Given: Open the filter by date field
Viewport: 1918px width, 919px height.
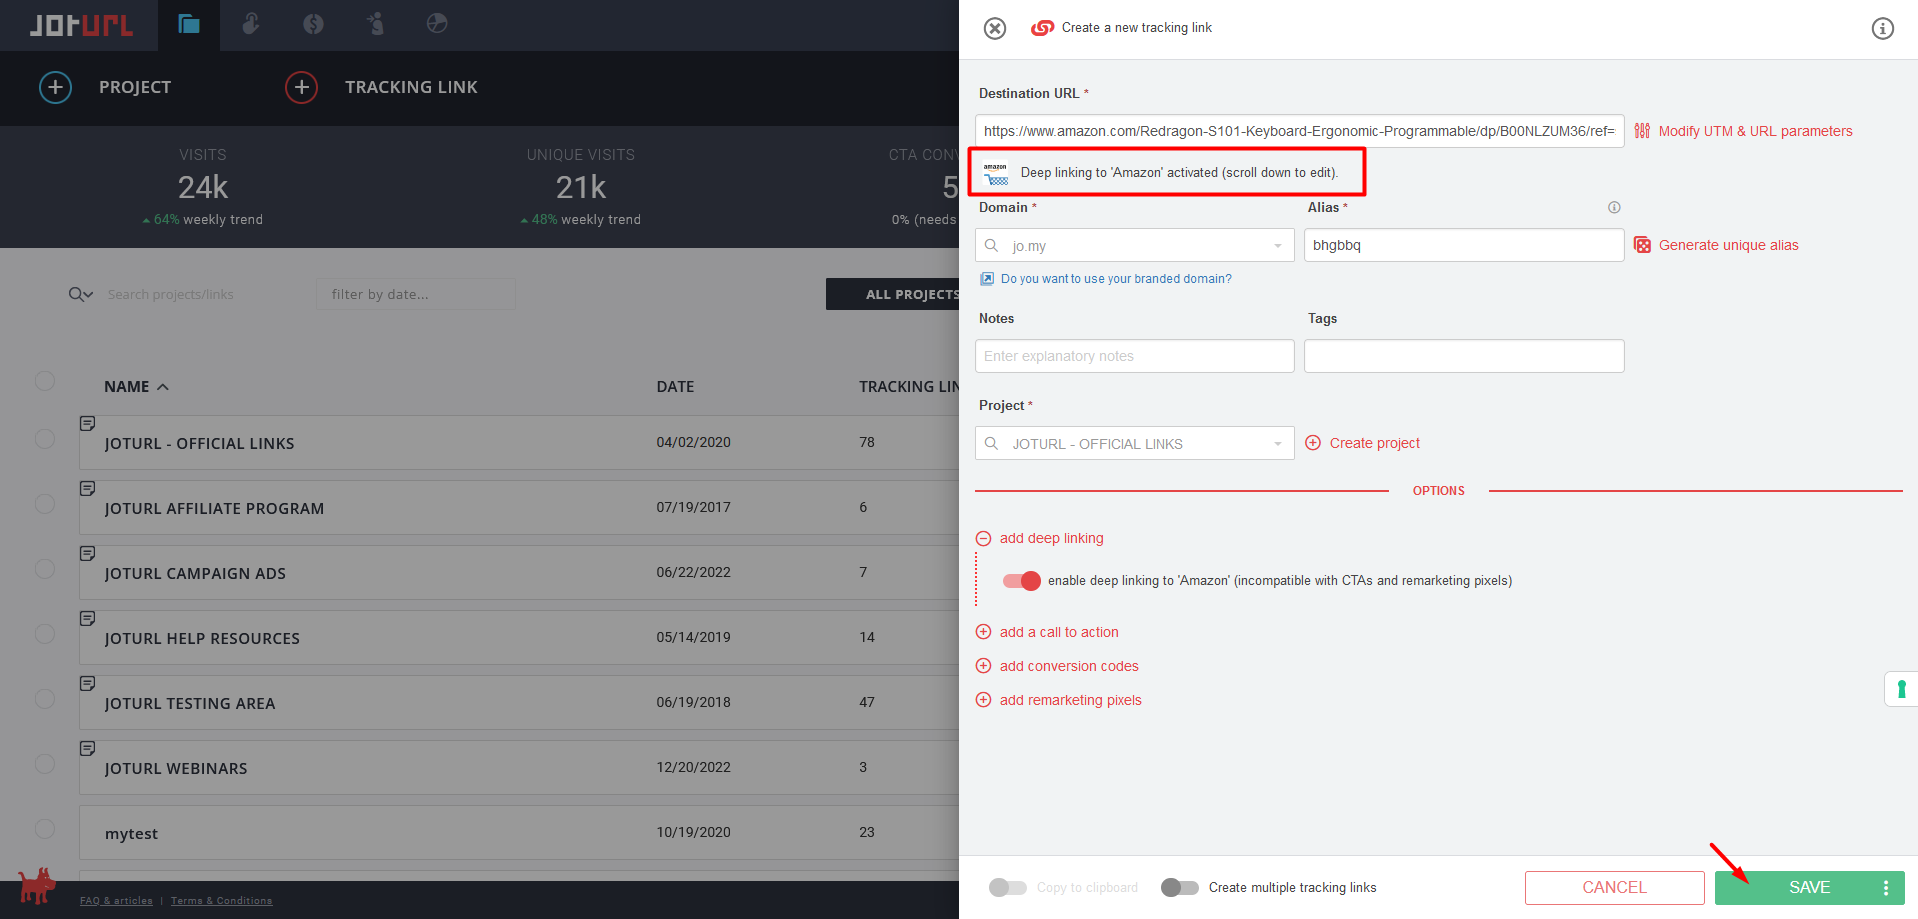Looking at the screenshot, I should point(415,294).
